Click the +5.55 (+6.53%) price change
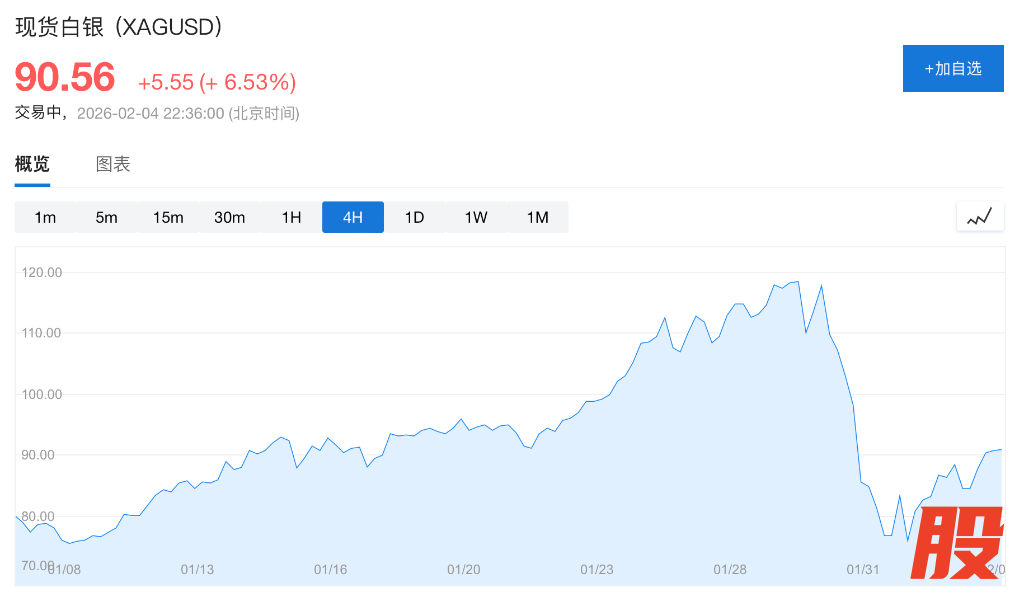Viewport: 1024px width, 598px height. click(217, 82)
